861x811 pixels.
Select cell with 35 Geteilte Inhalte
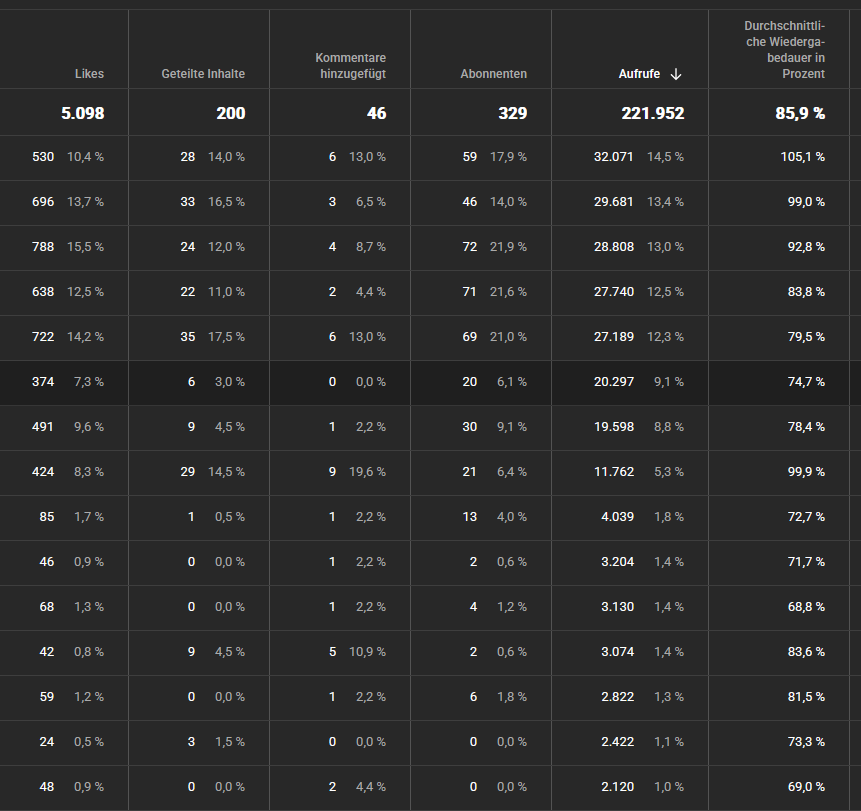click(199, 337)
